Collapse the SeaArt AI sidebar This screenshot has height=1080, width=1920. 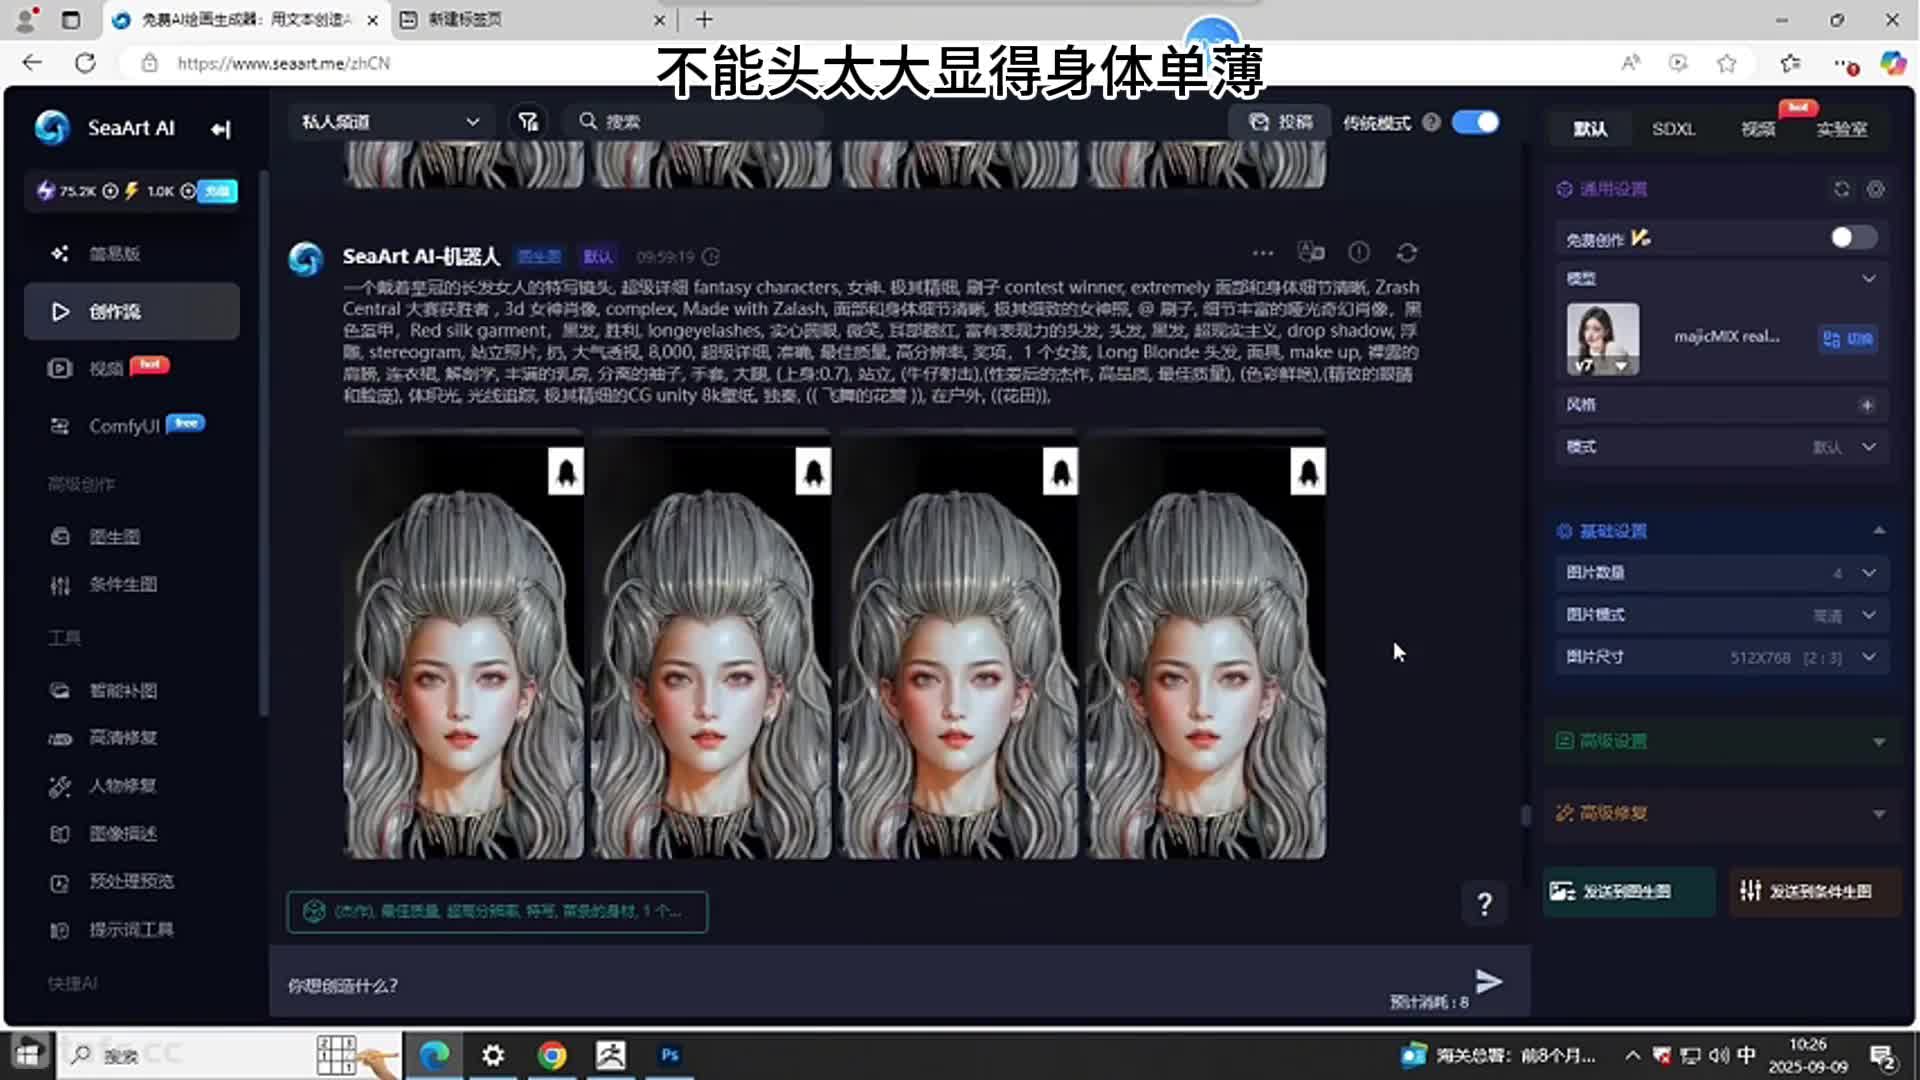click(221, 129)
